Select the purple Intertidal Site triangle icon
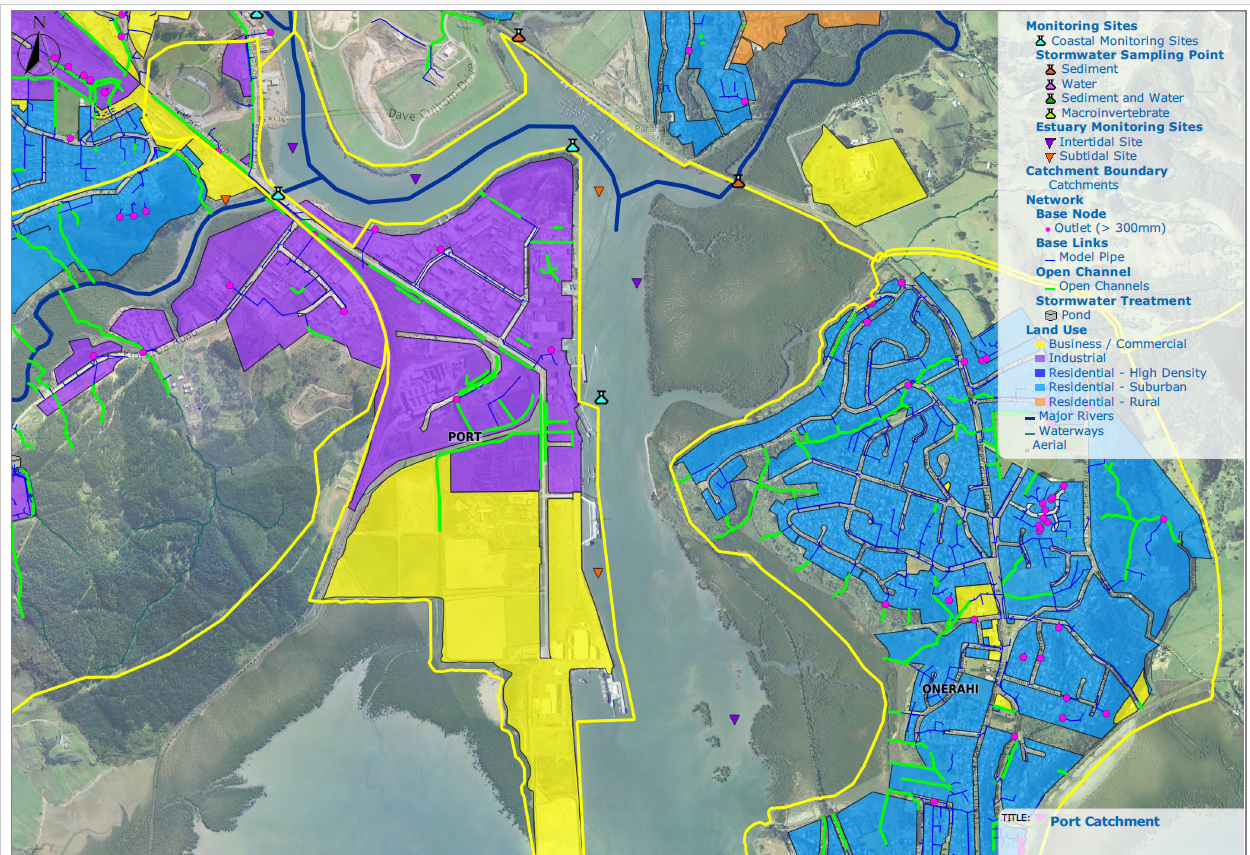The height and width of the screenshot is (855, 1250). 1049,142
